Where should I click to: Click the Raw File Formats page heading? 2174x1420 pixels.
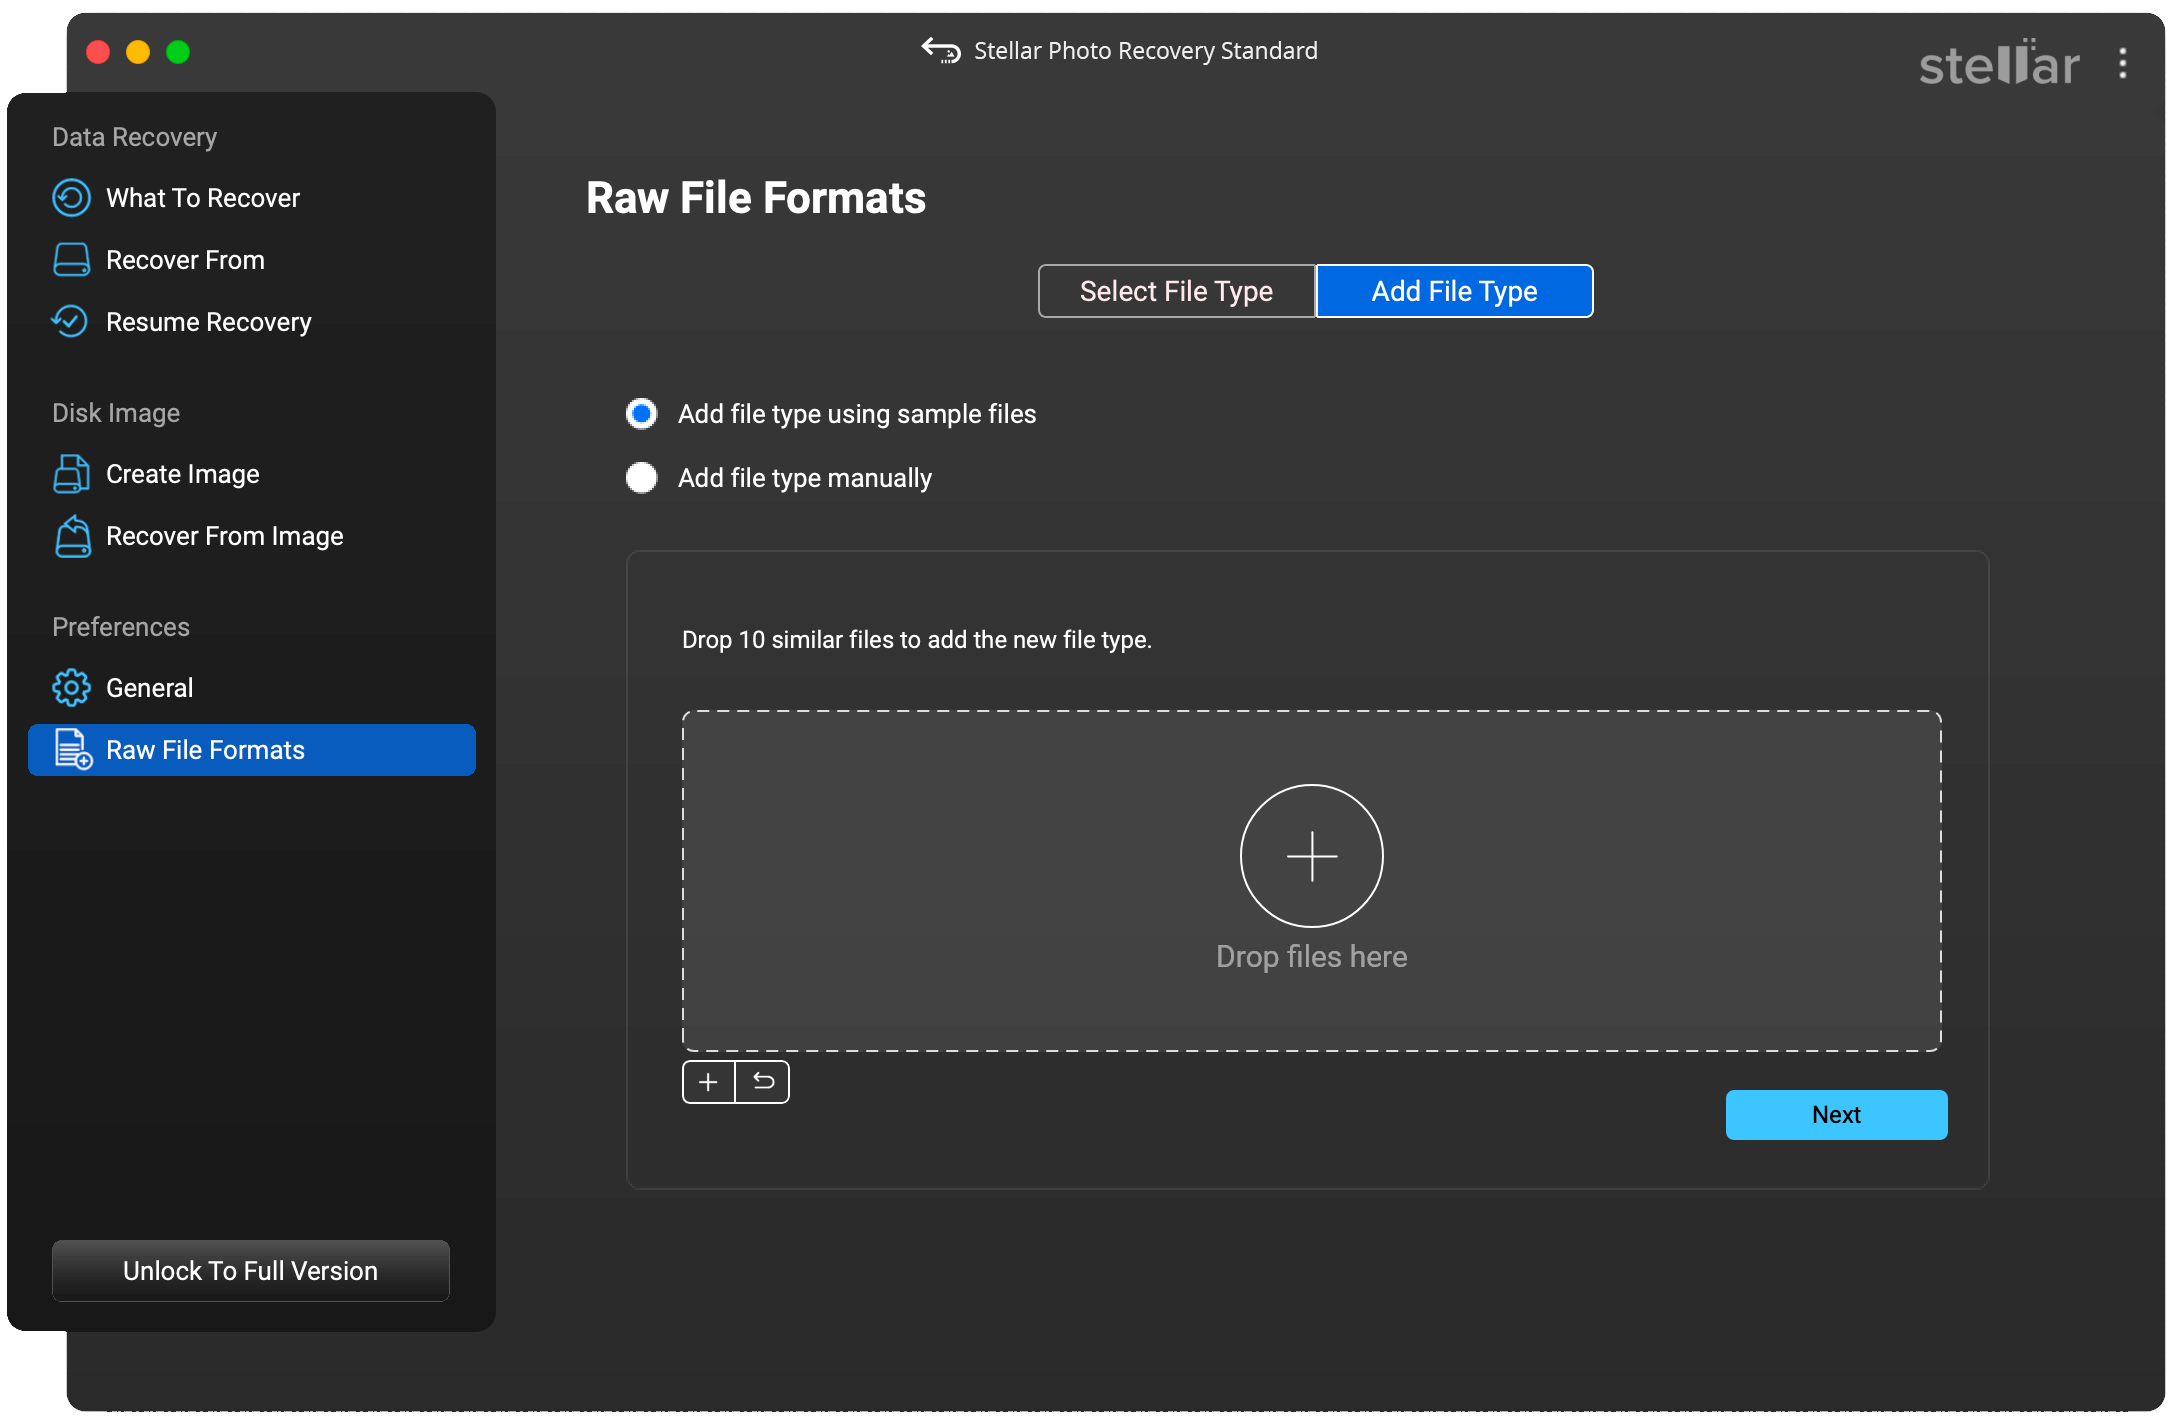tap(756, 198)
